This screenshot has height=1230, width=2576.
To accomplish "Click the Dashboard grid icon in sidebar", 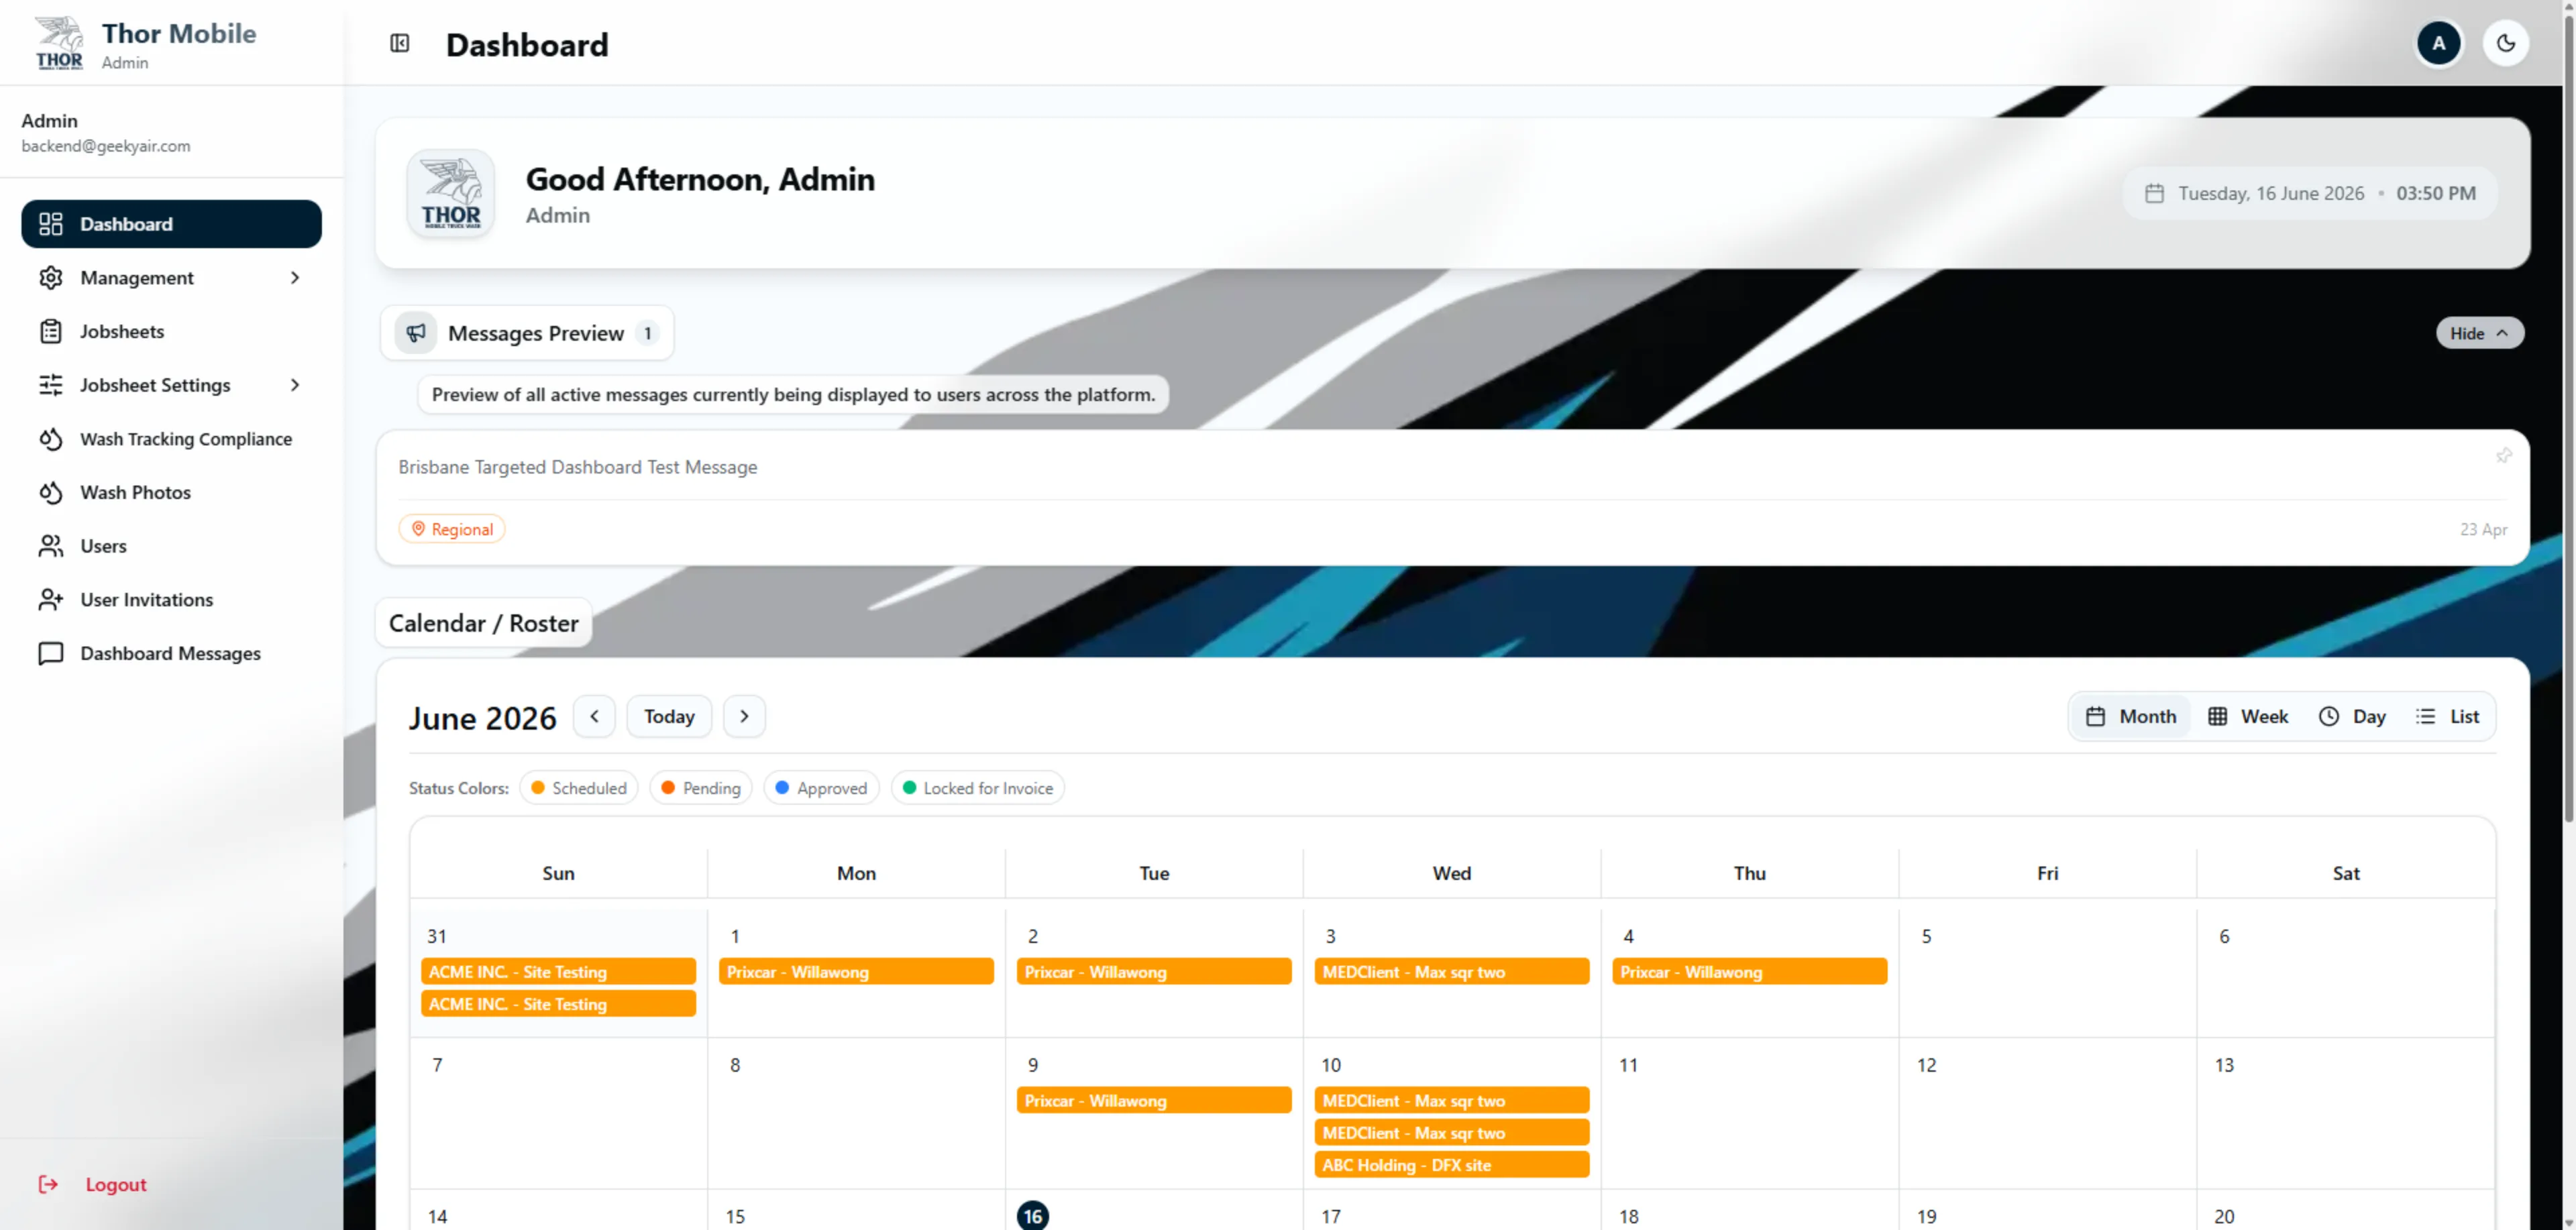I will coord(51,224).
